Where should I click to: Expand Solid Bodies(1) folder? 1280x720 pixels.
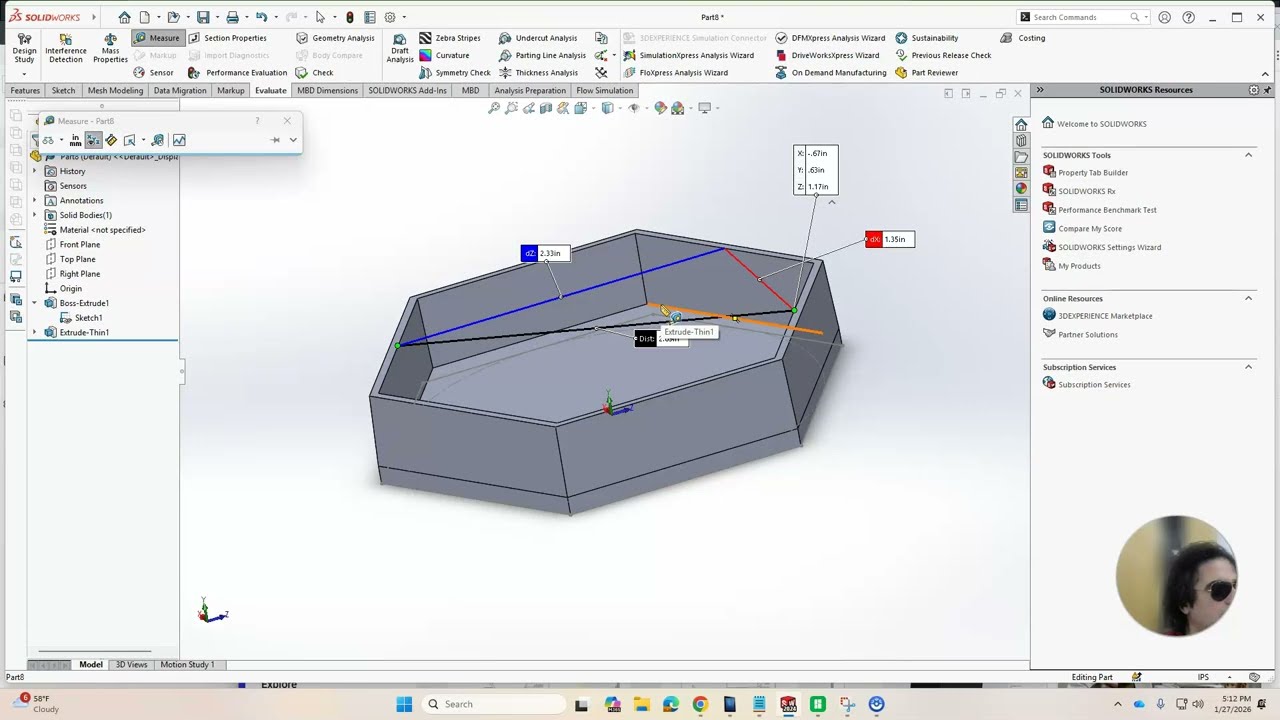(35, 215)
